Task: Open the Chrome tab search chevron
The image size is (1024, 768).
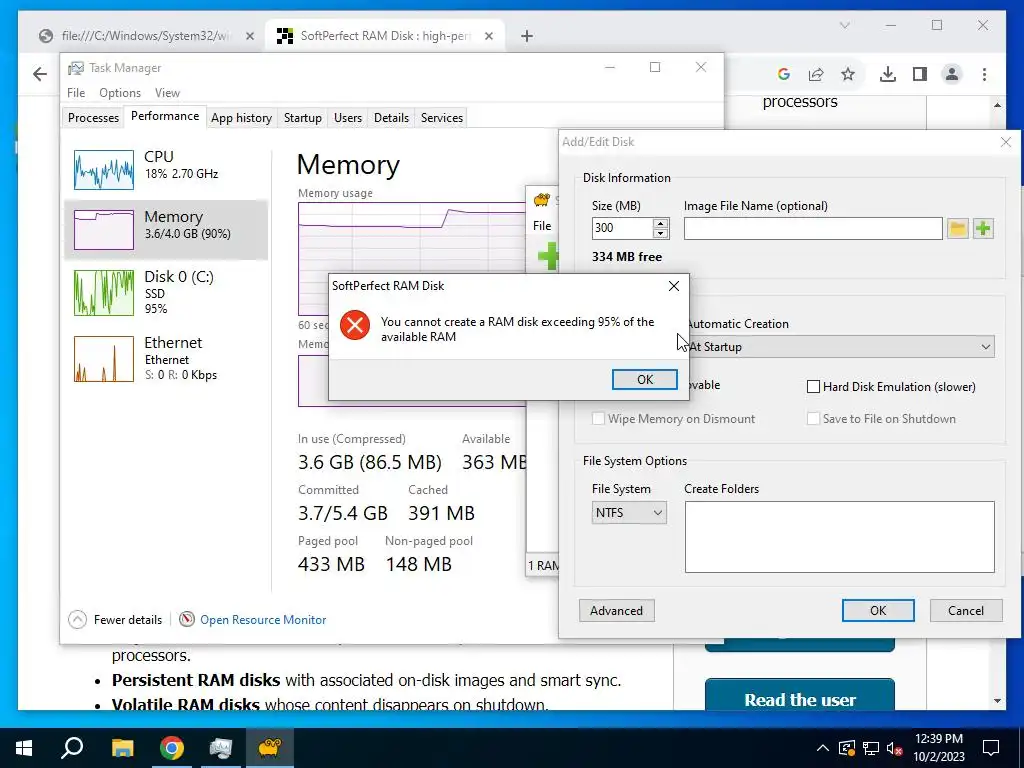Action: 844,25
